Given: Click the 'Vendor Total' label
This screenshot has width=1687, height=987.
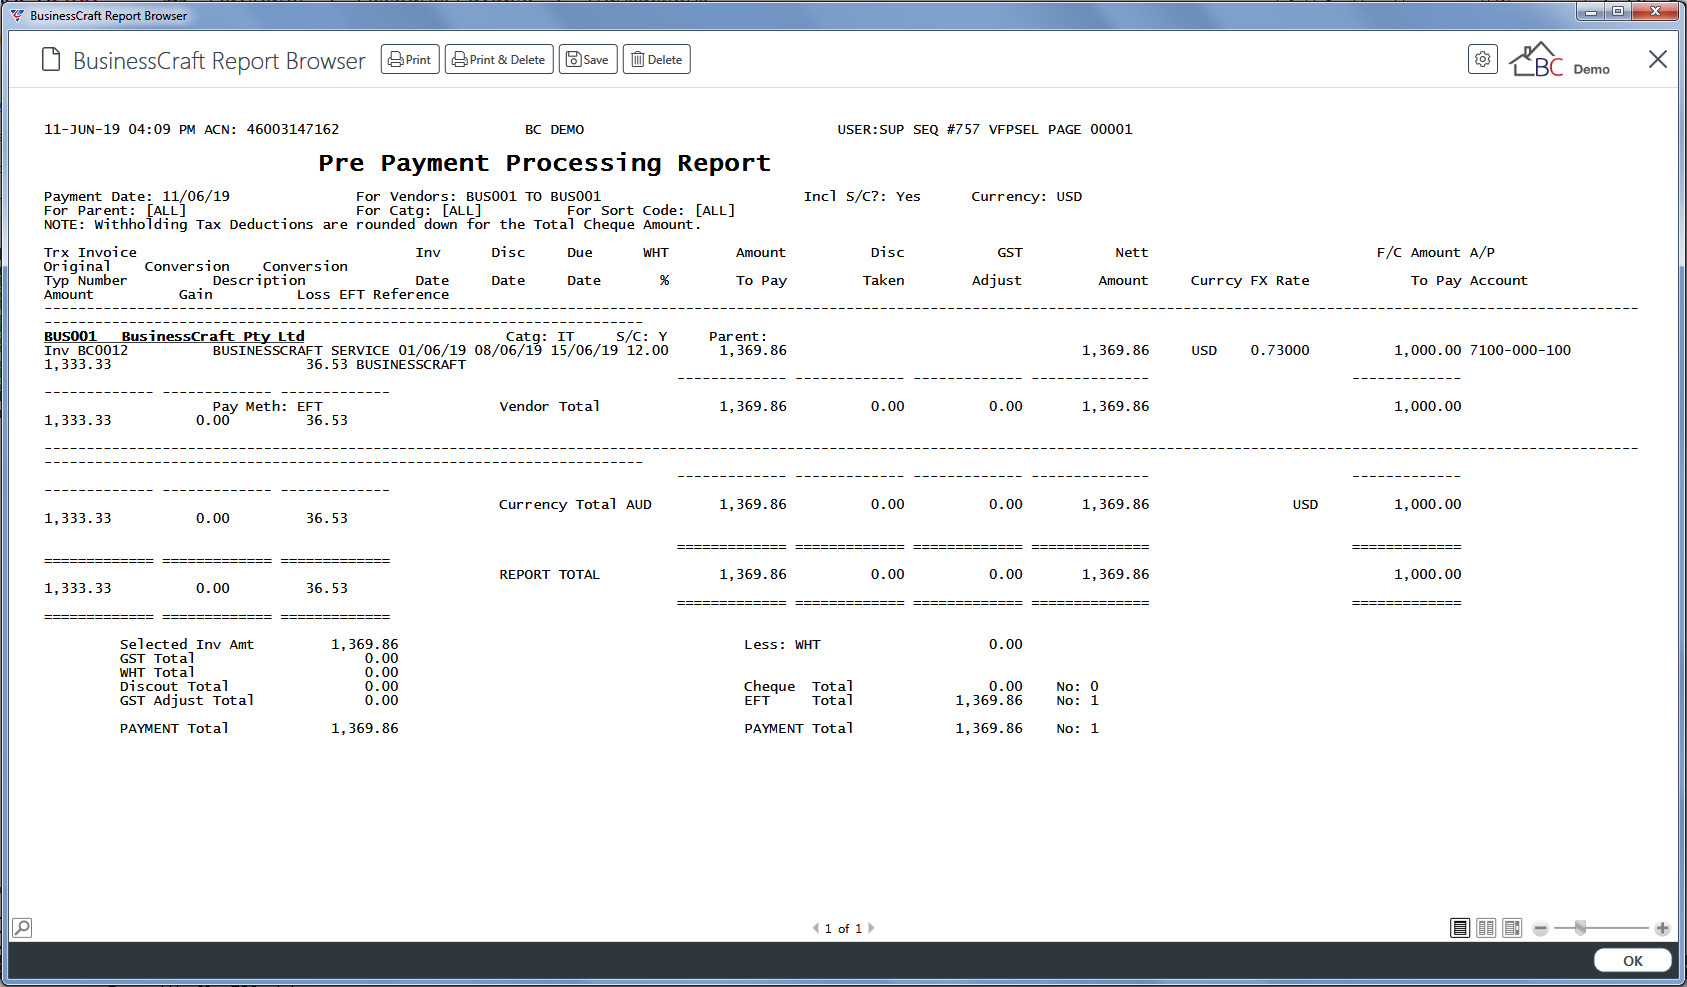Looking at the screenshot, I should (x=549, y=406).
